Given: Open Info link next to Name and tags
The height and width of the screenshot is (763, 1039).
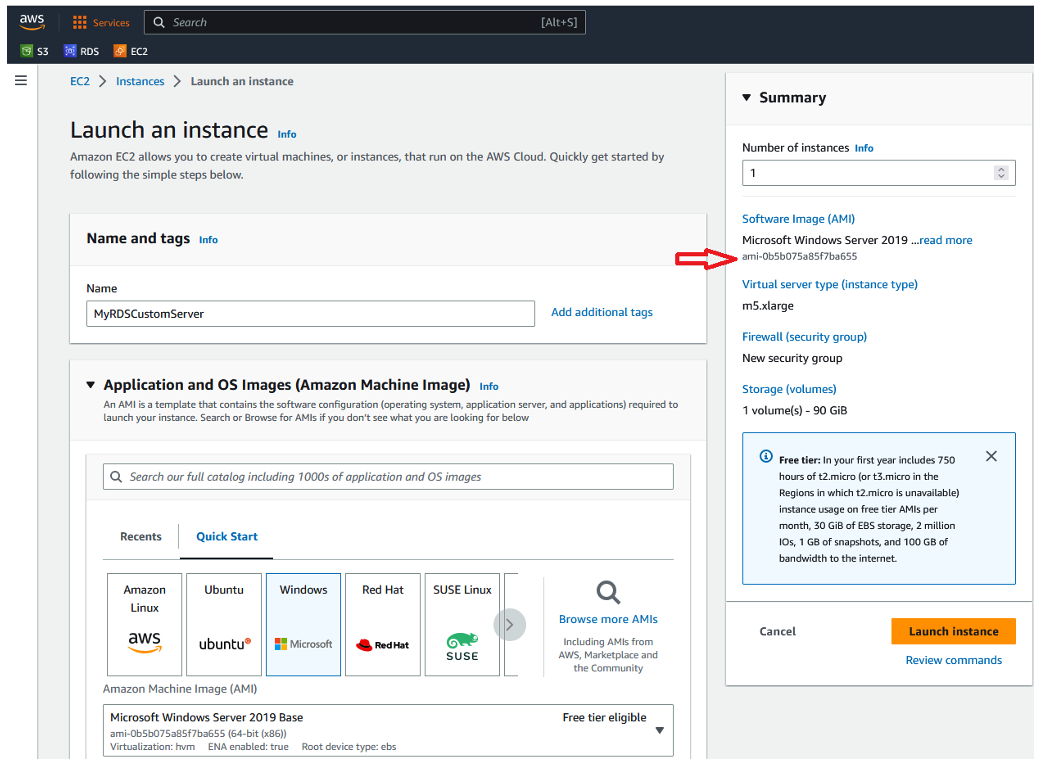Looking at the screenshot, I should [208, 240].
